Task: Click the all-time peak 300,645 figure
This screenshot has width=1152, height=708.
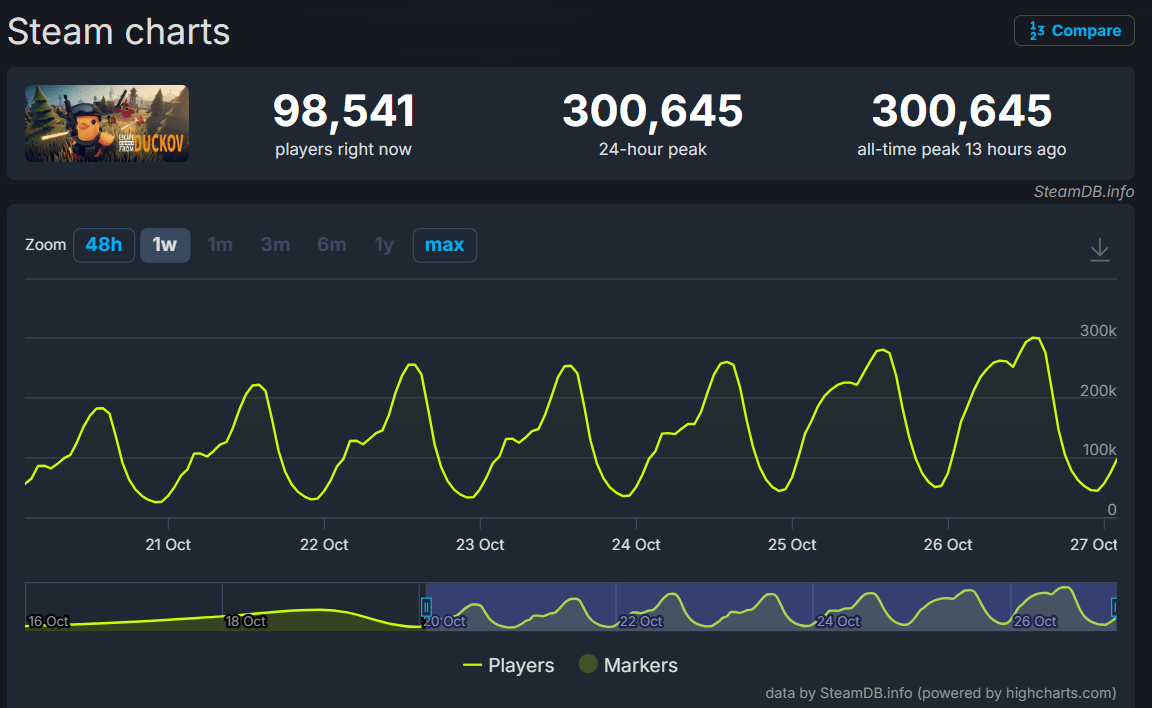Action: (961, 111)
